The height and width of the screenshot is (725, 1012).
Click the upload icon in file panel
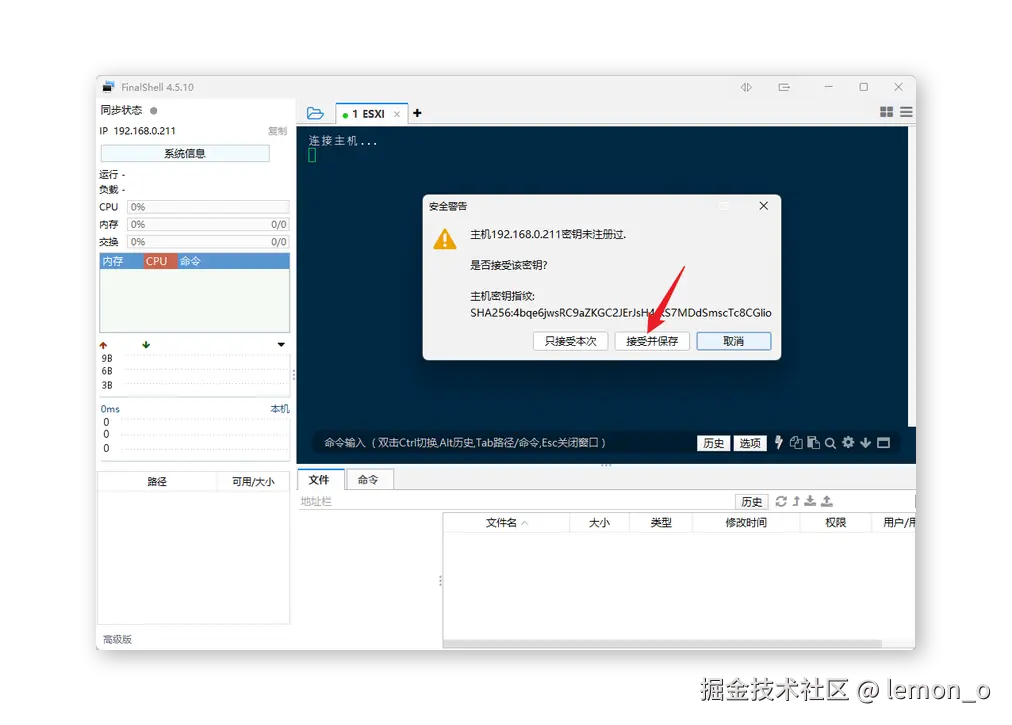827,501
